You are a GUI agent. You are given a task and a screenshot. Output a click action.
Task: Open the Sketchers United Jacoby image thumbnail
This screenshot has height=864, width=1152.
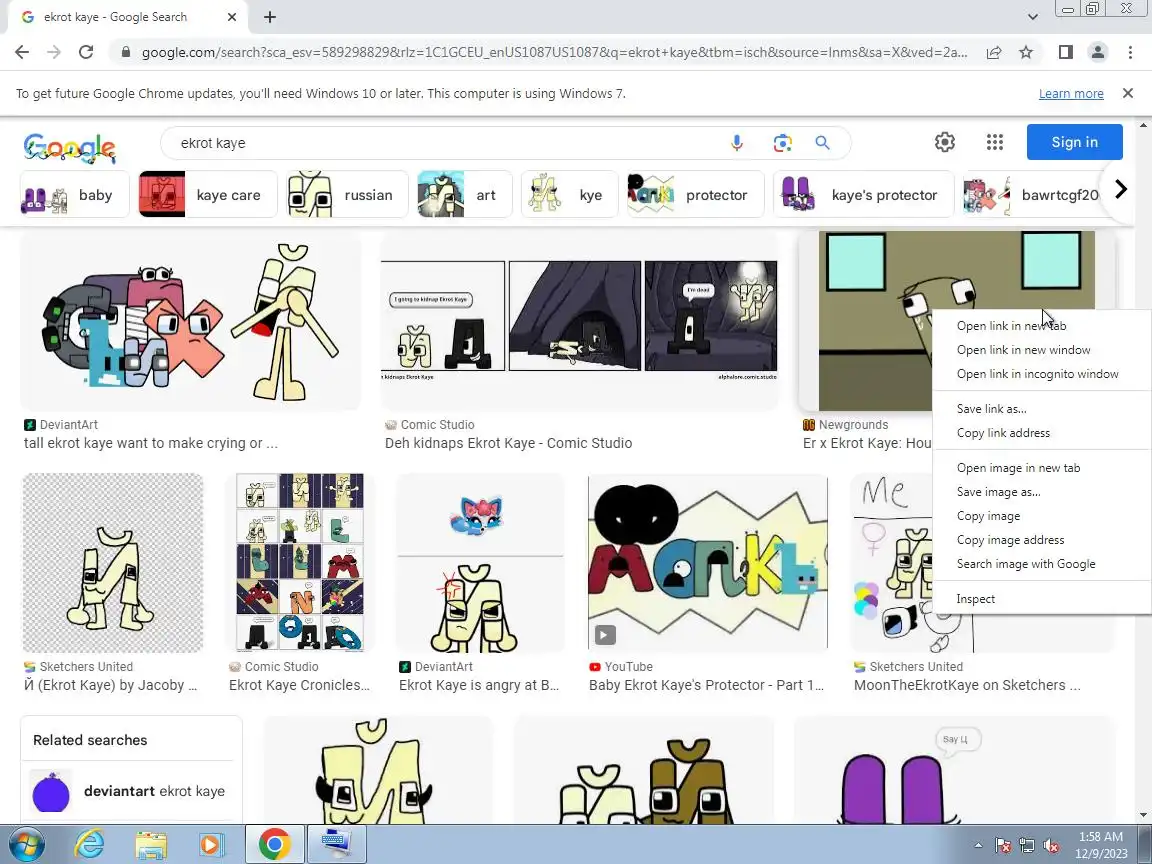coord(113,563)
